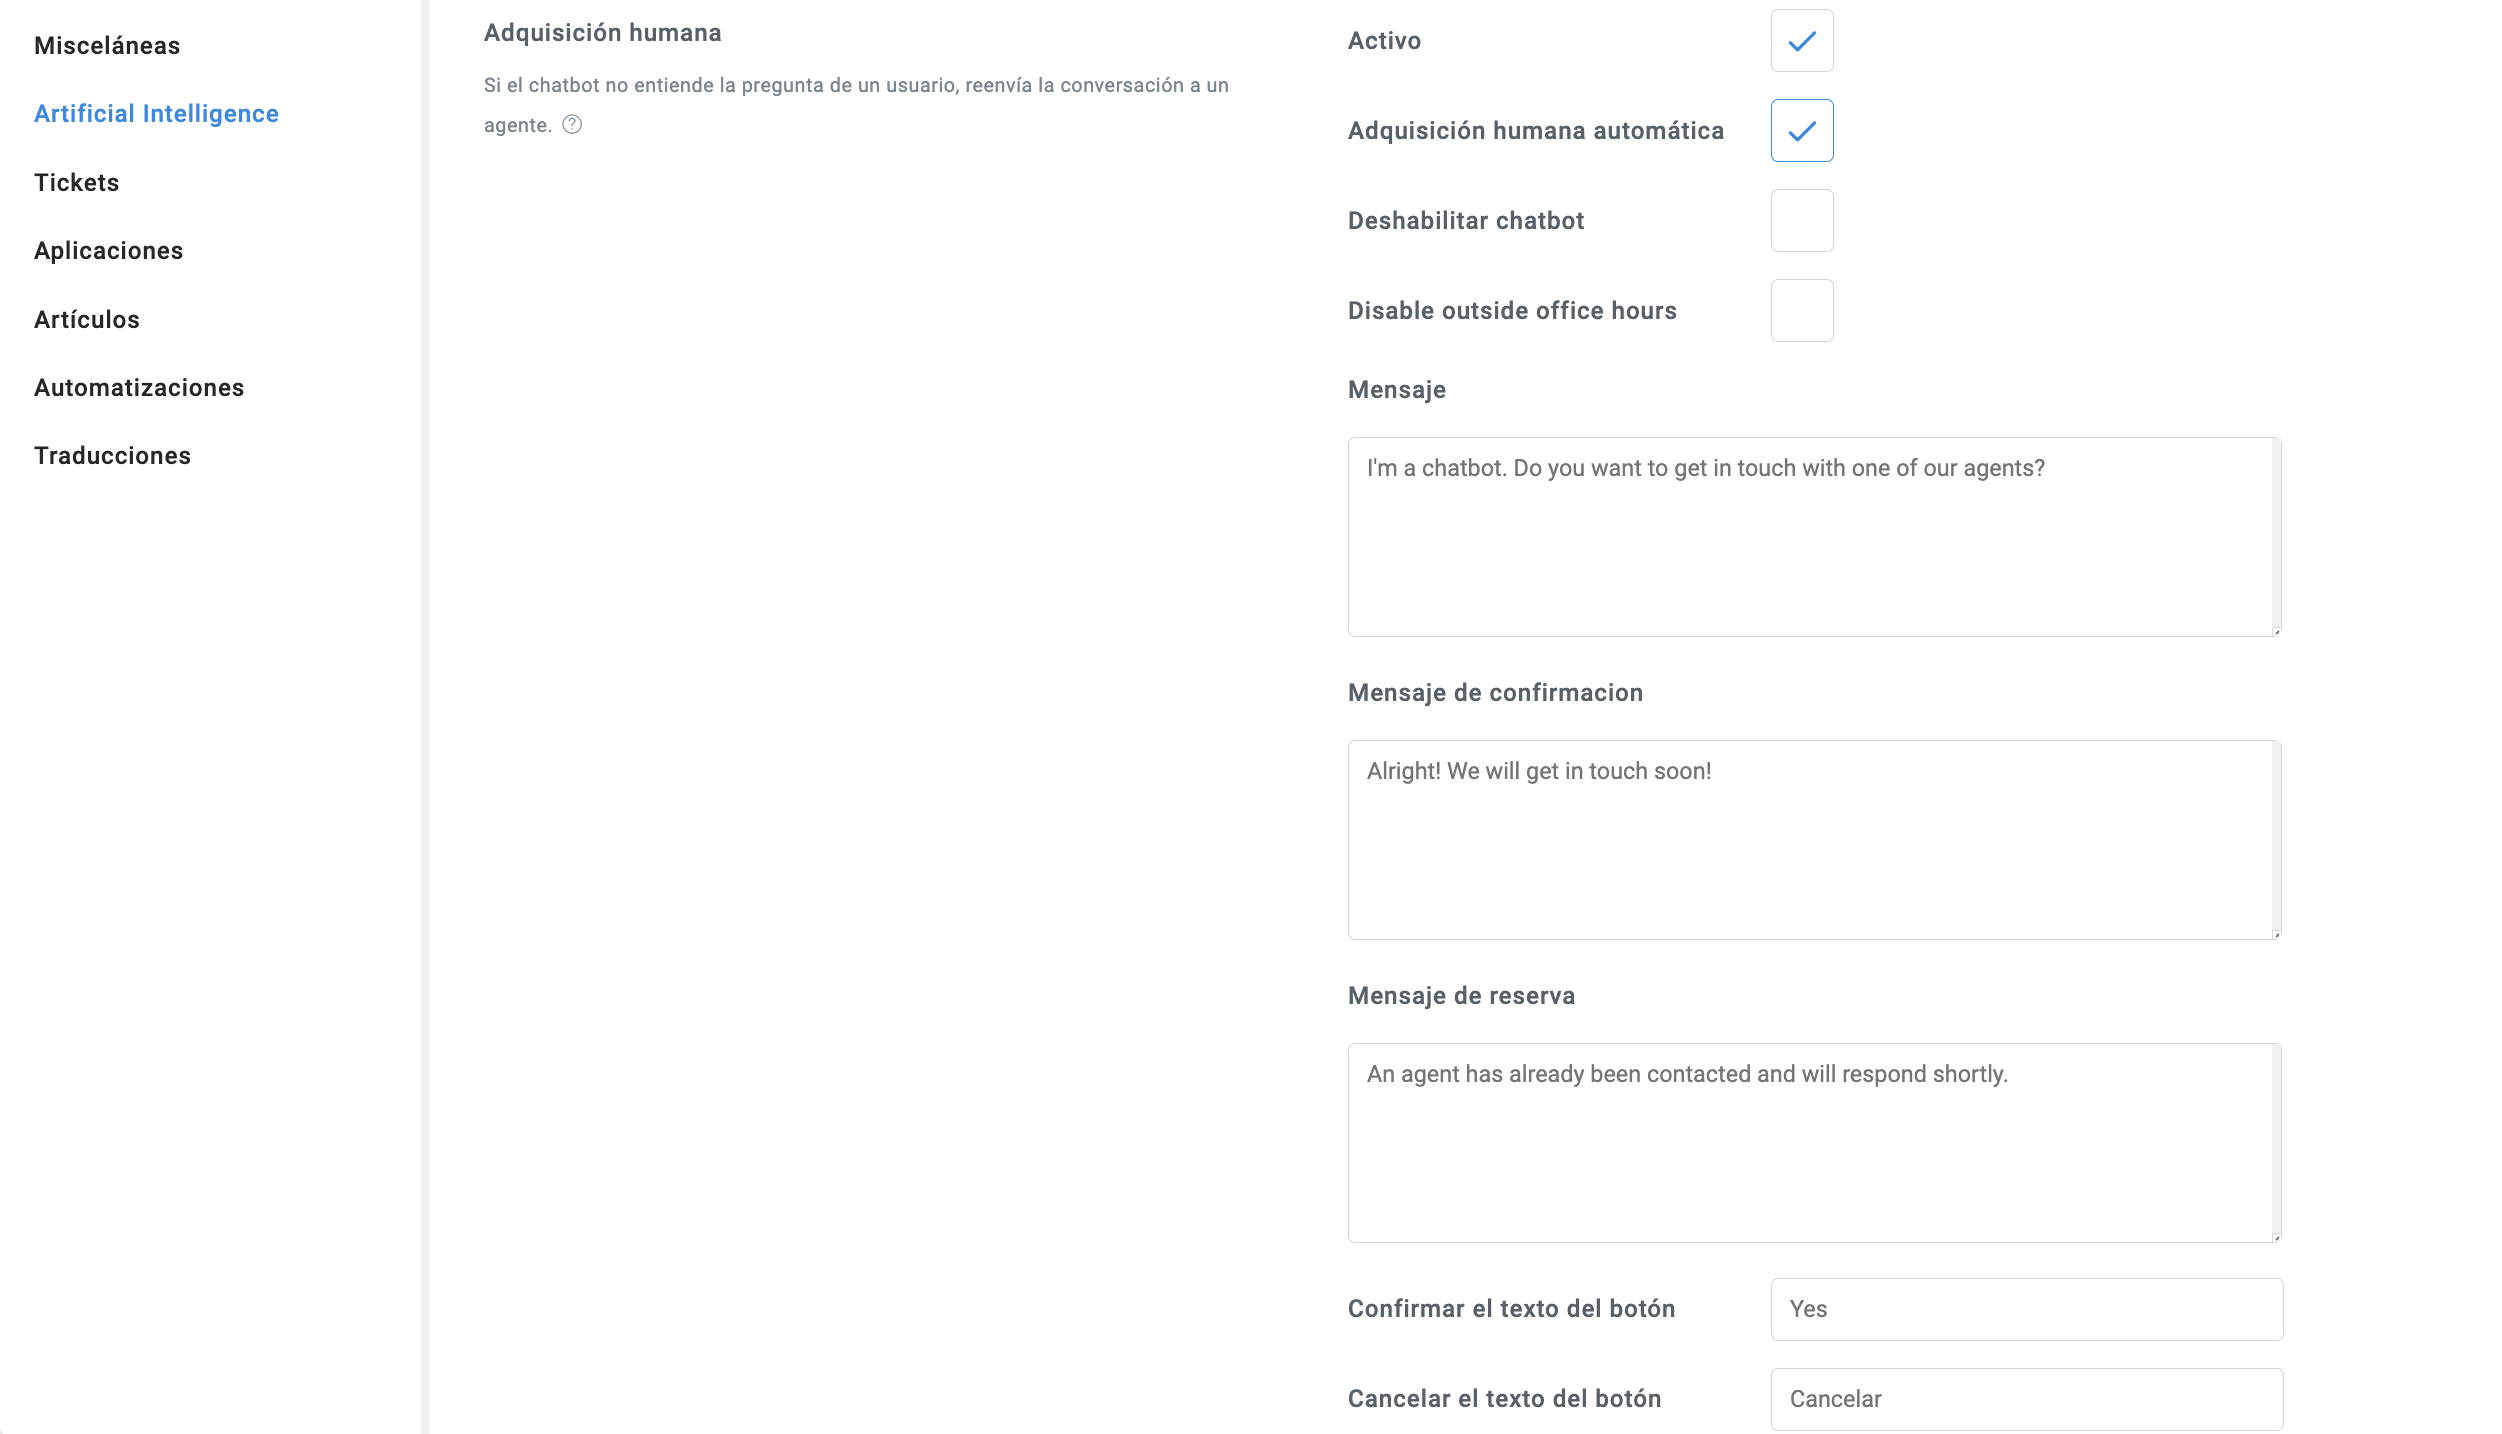Uncheck the Activo checkbox
This screenshot has height=1434, width=2502.
(x=1801, y=41)
